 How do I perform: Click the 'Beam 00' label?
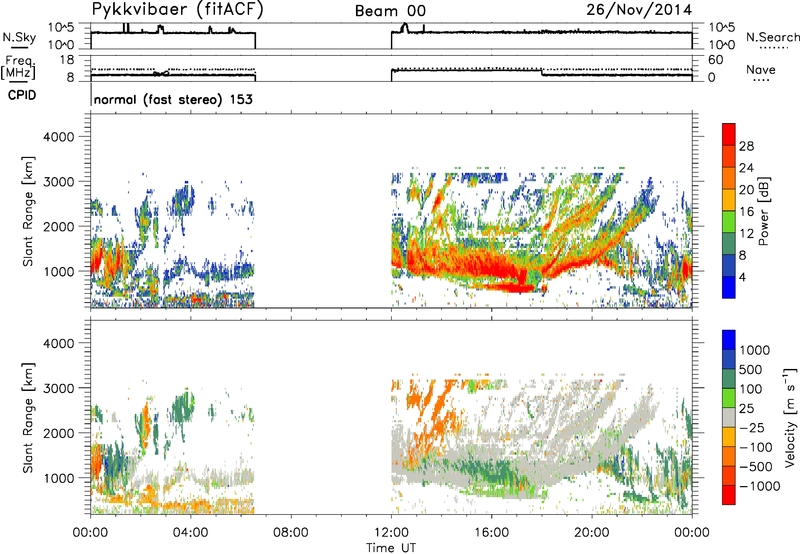tap(390, 11)
